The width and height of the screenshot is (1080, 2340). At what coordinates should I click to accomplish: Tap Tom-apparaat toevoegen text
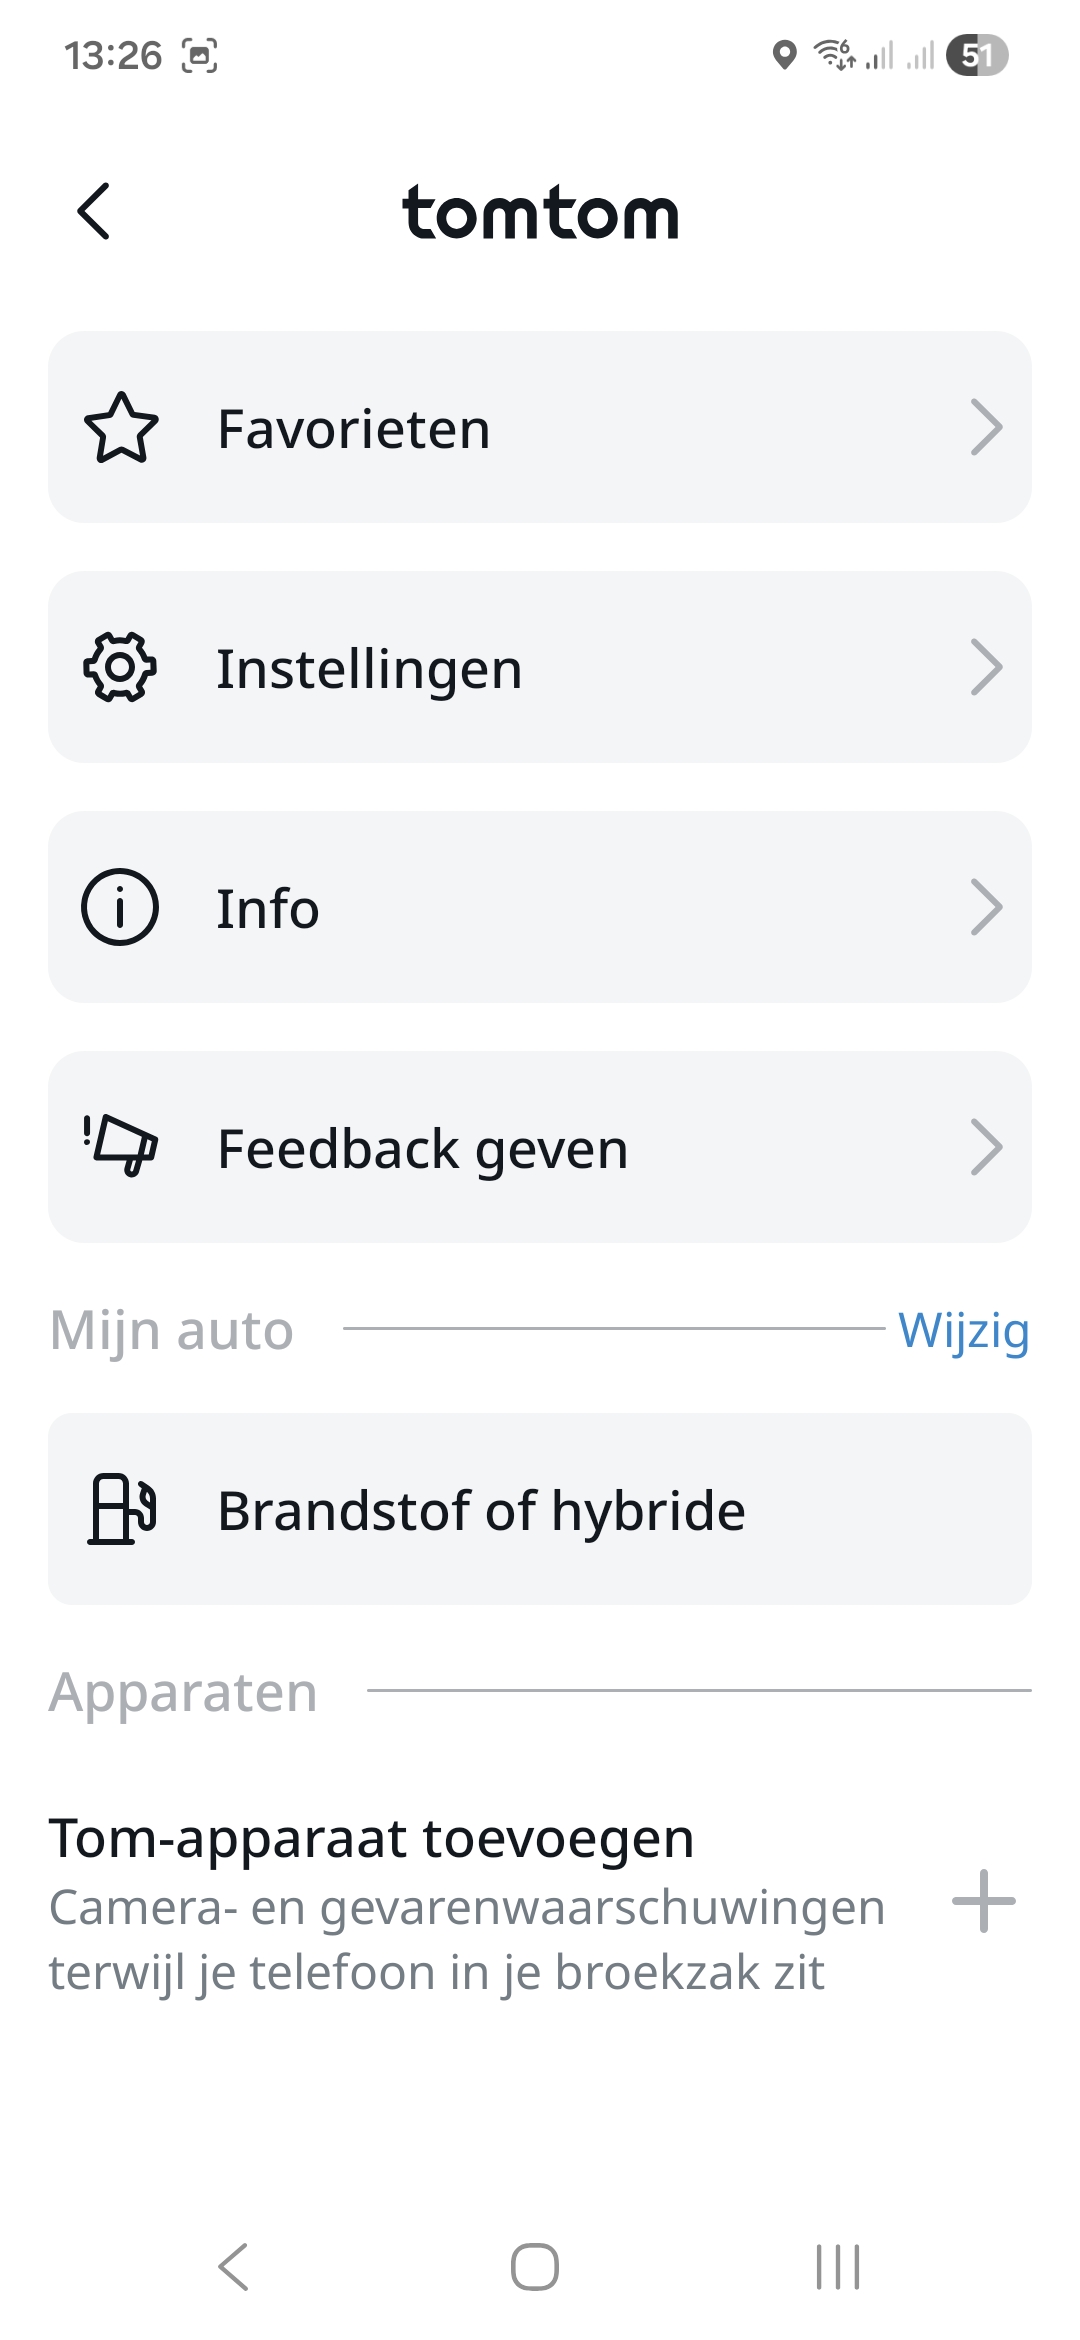point(371,1838)
